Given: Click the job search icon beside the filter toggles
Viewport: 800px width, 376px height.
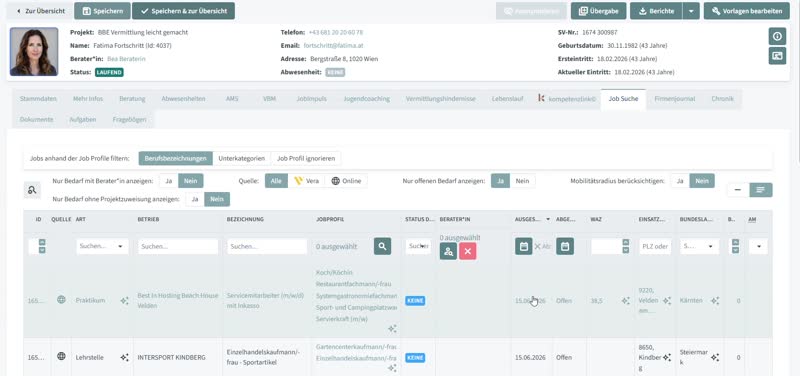Looking at the screenshot, I should [x=33, y=190].
